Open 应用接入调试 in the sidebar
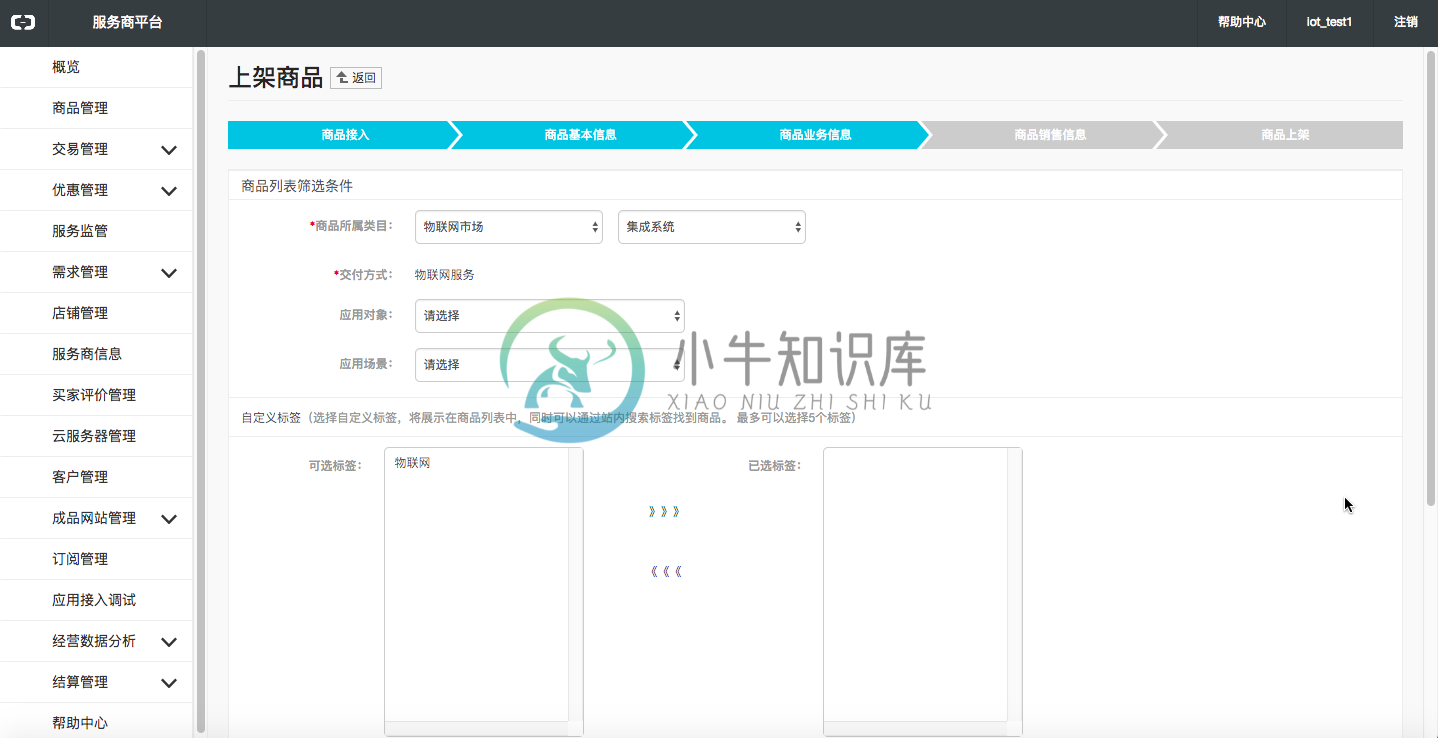Image resolution: width=1438 pixels, height=738 pixels. 94,600
